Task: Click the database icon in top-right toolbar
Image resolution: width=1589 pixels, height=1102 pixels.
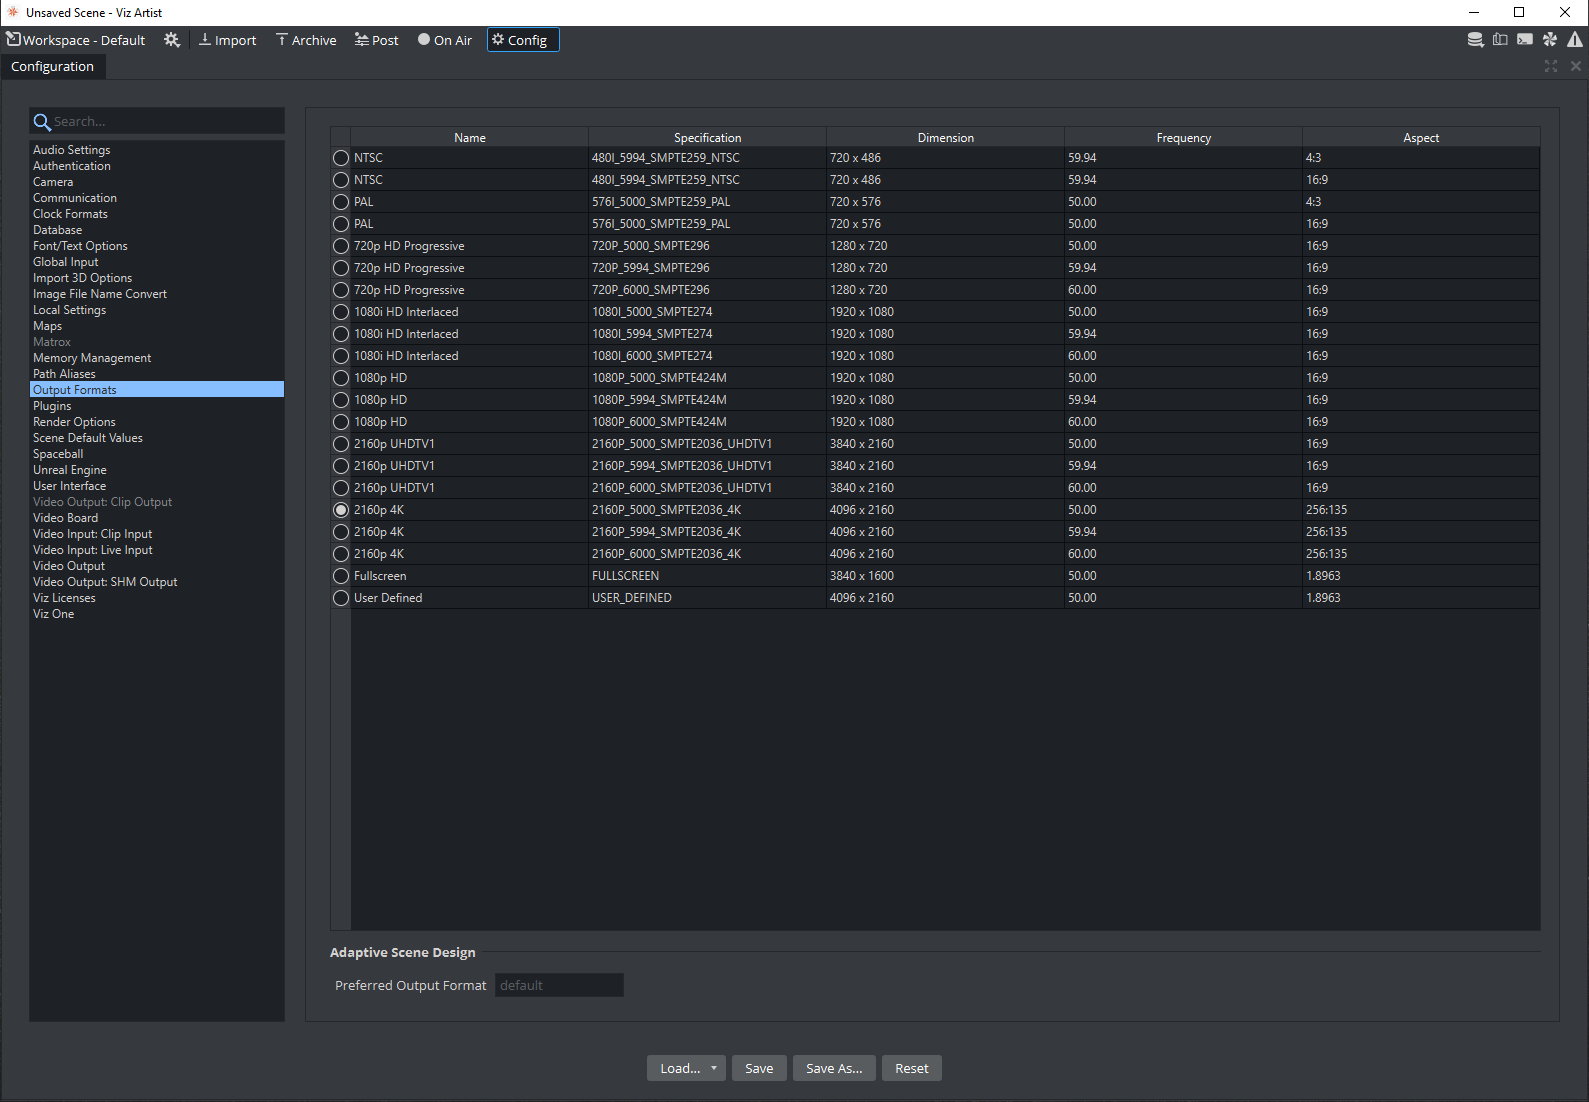Action: click(x=1475, y=40)
